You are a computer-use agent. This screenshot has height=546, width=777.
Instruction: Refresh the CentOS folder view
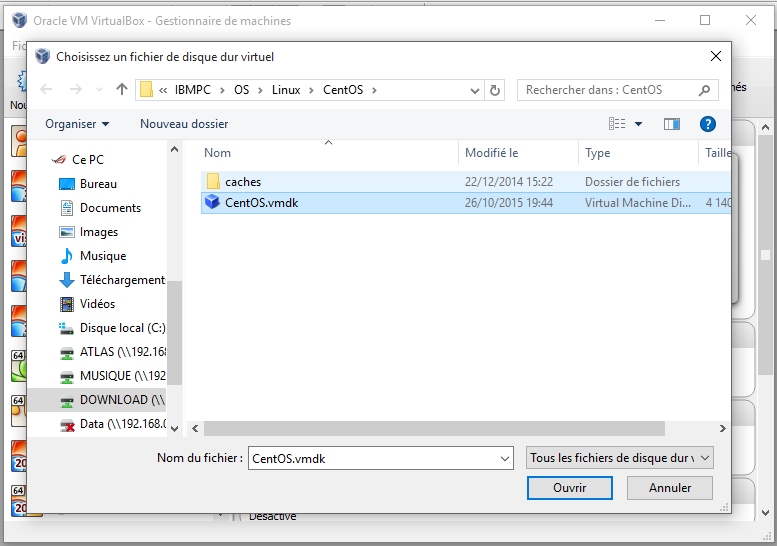[495, 90]
